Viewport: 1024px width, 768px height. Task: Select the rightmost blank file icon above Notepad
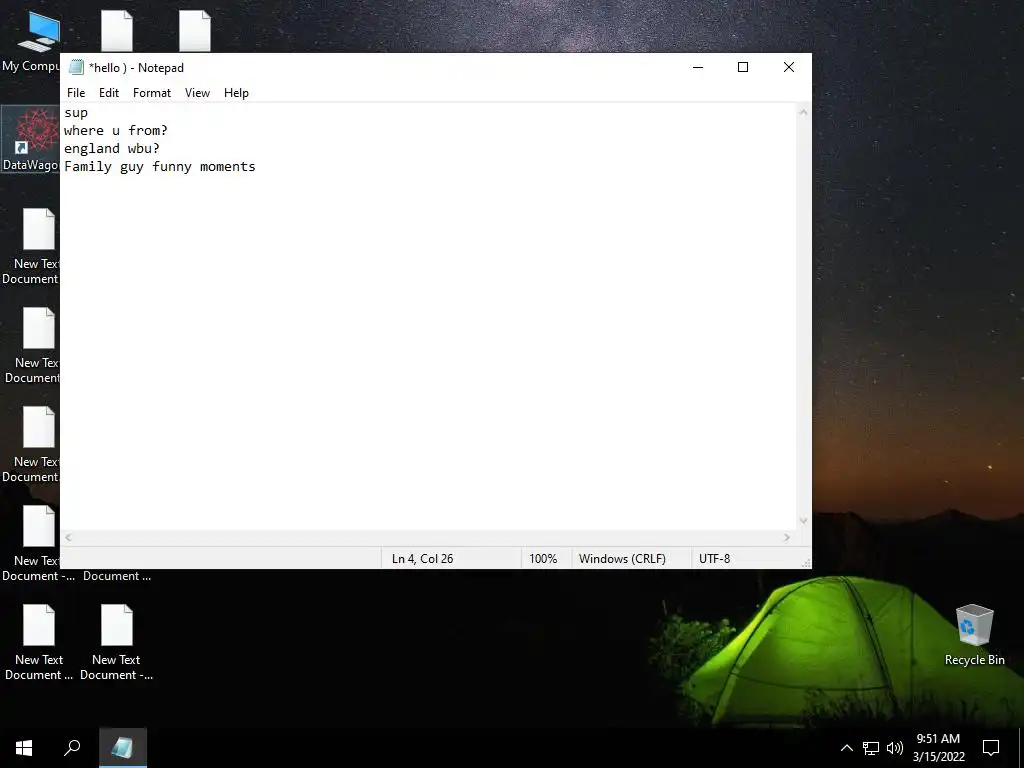click(x=195, y=31)
